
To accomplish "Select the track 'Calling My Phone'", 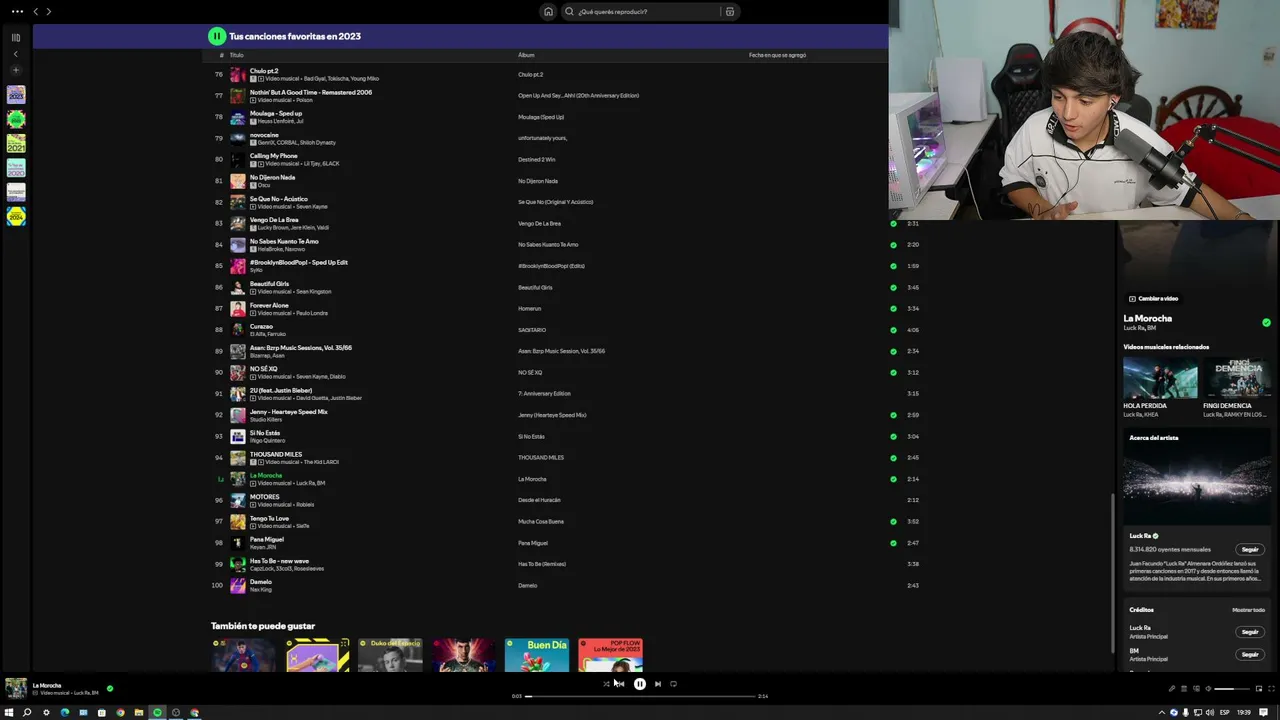I will pyautogui.click(x=274, y=156).
